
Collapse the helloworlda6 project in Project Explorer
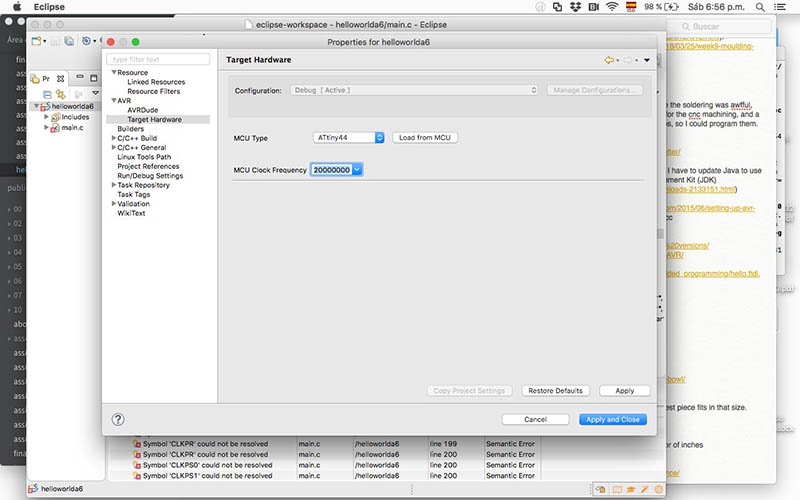click(37, 106)
